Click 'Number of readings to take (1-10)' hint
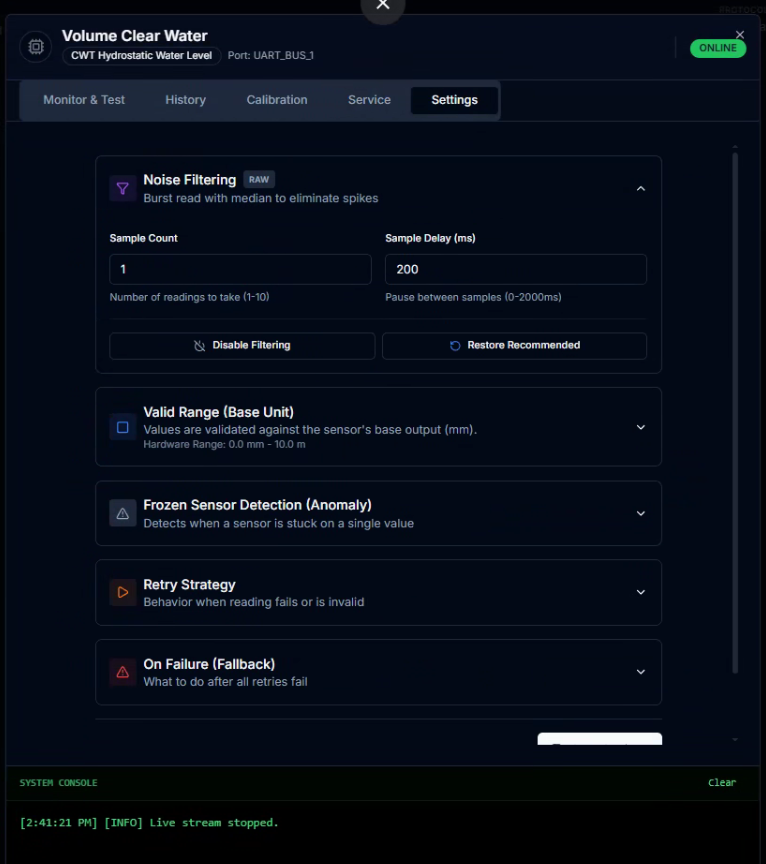 pyautogui.click(x=190, y=297)
